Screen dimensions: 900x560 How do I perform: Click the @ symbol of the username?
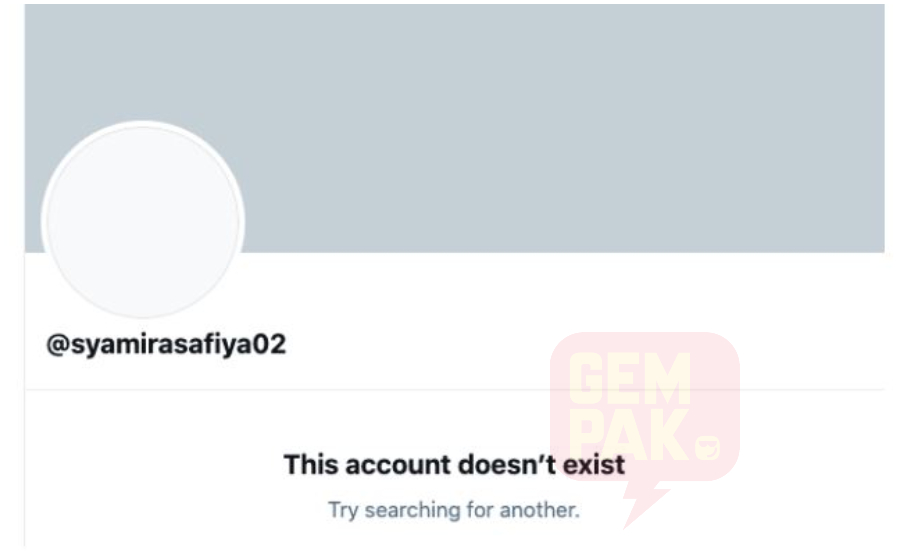[58, 345]
